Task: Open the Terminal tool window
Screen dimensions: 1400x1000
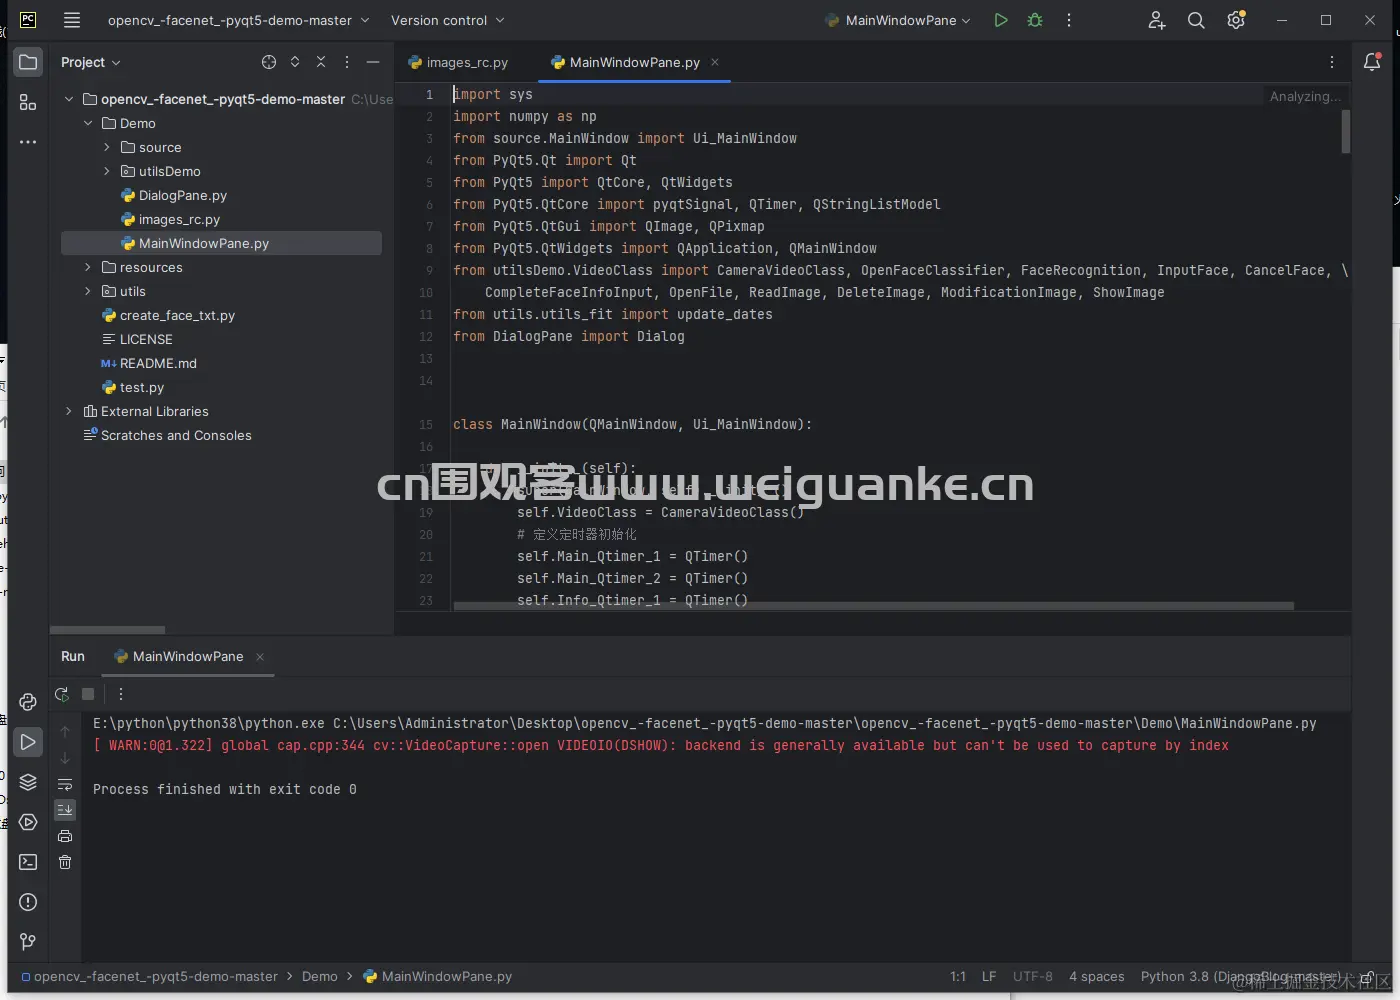Action: click(x=28, y=862)
